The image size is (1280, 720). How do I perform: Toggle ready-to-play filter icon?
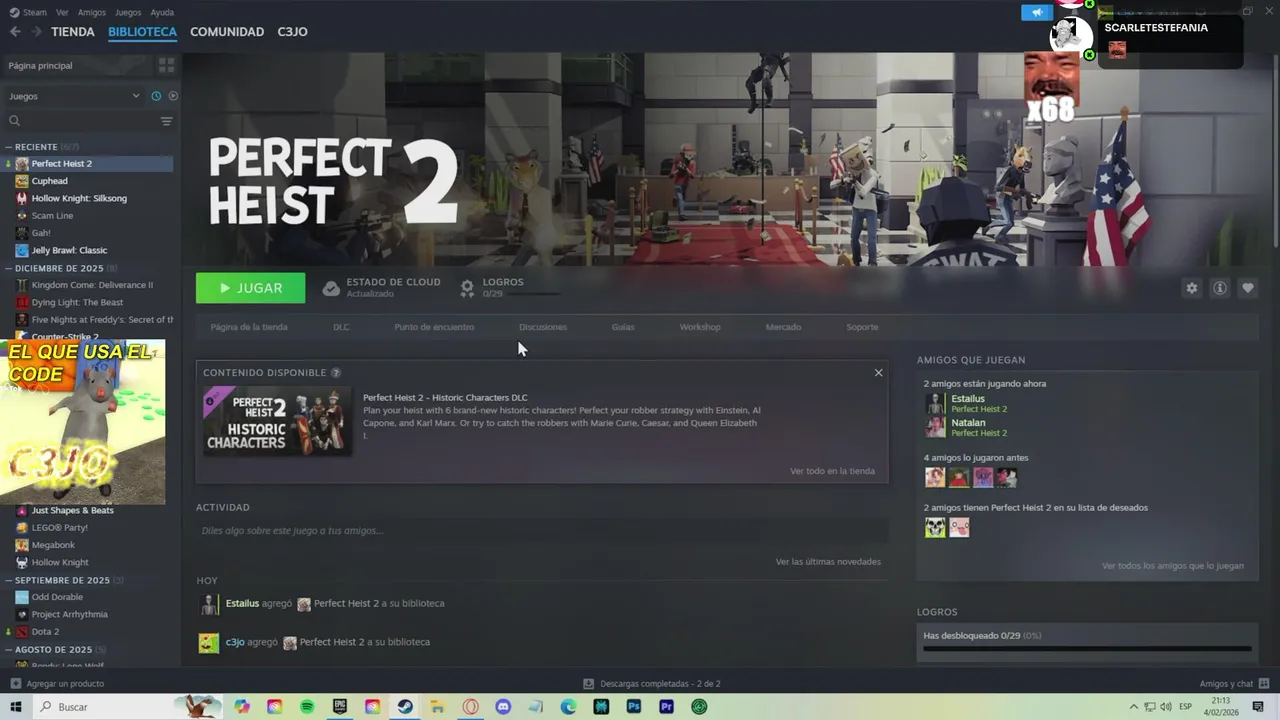pyautogui.click(x=173, y=96)
